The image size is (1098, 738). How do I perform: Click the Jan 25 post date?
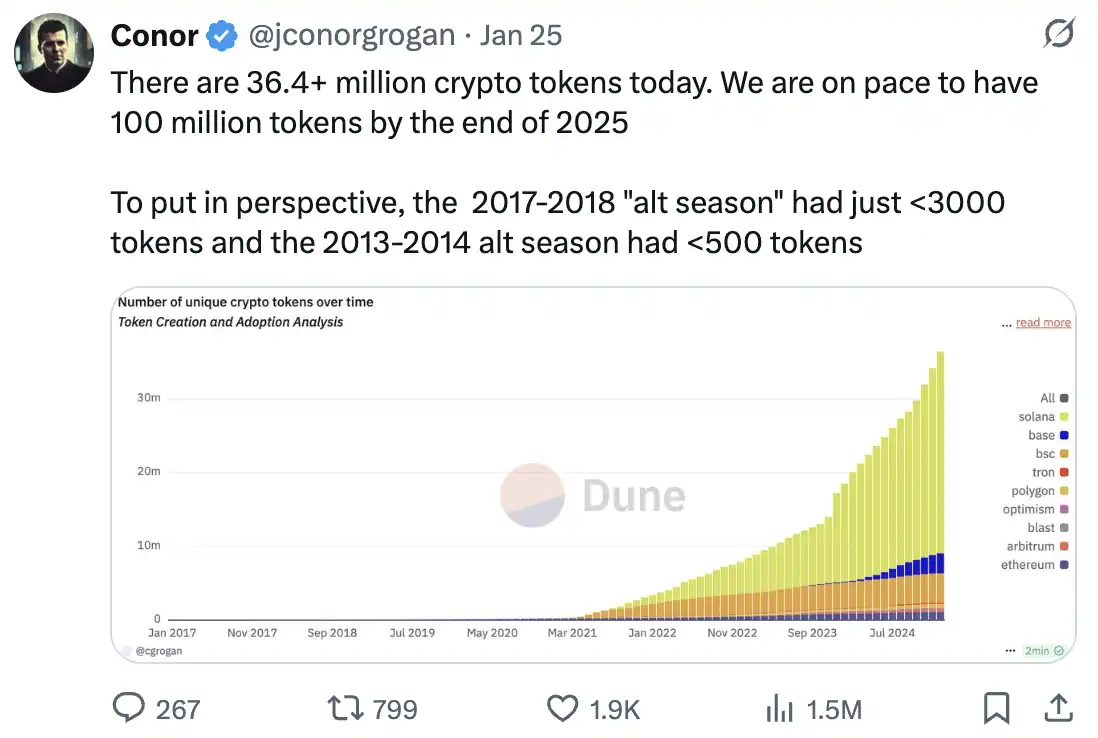(x=521, y=37)
